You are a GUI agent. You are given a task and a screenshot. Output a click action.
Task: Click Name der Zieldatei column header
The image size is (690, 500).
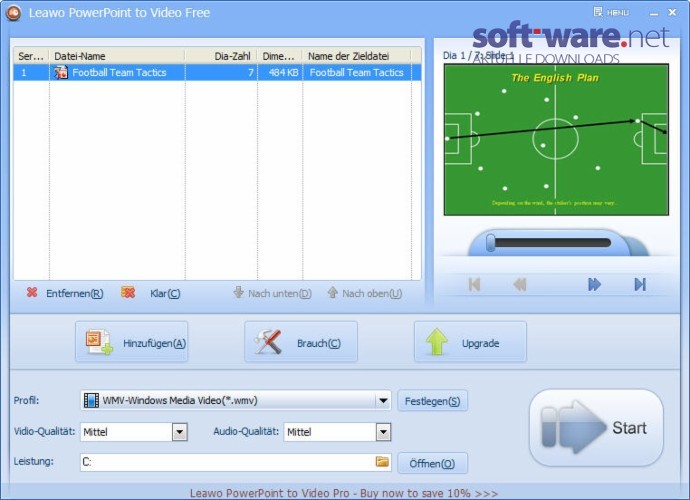356,56
